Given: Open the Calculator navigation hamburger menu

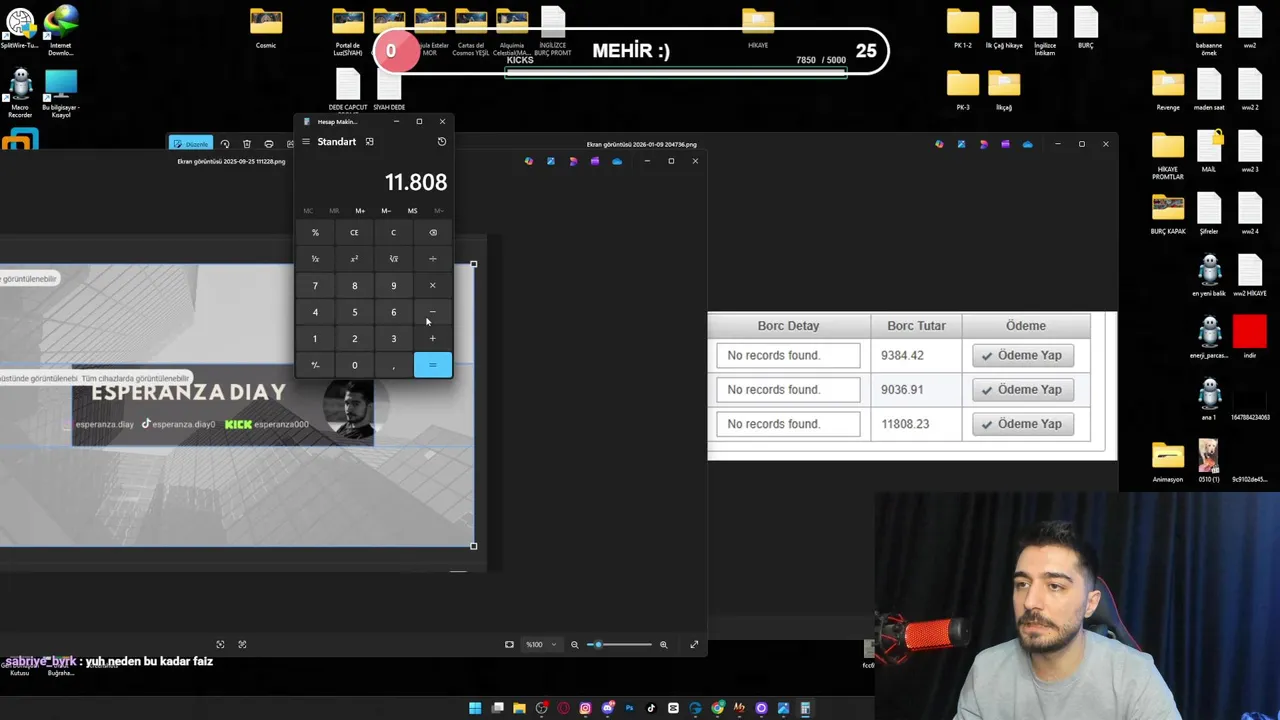Looking at the screenshot, I should 306,142.
